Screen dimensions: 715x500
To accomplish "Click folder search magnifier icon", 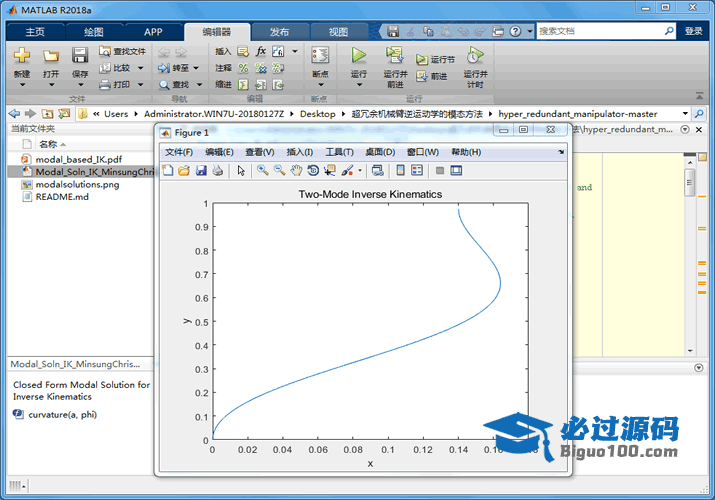I will pyautogui.click(x=699, y=113).
